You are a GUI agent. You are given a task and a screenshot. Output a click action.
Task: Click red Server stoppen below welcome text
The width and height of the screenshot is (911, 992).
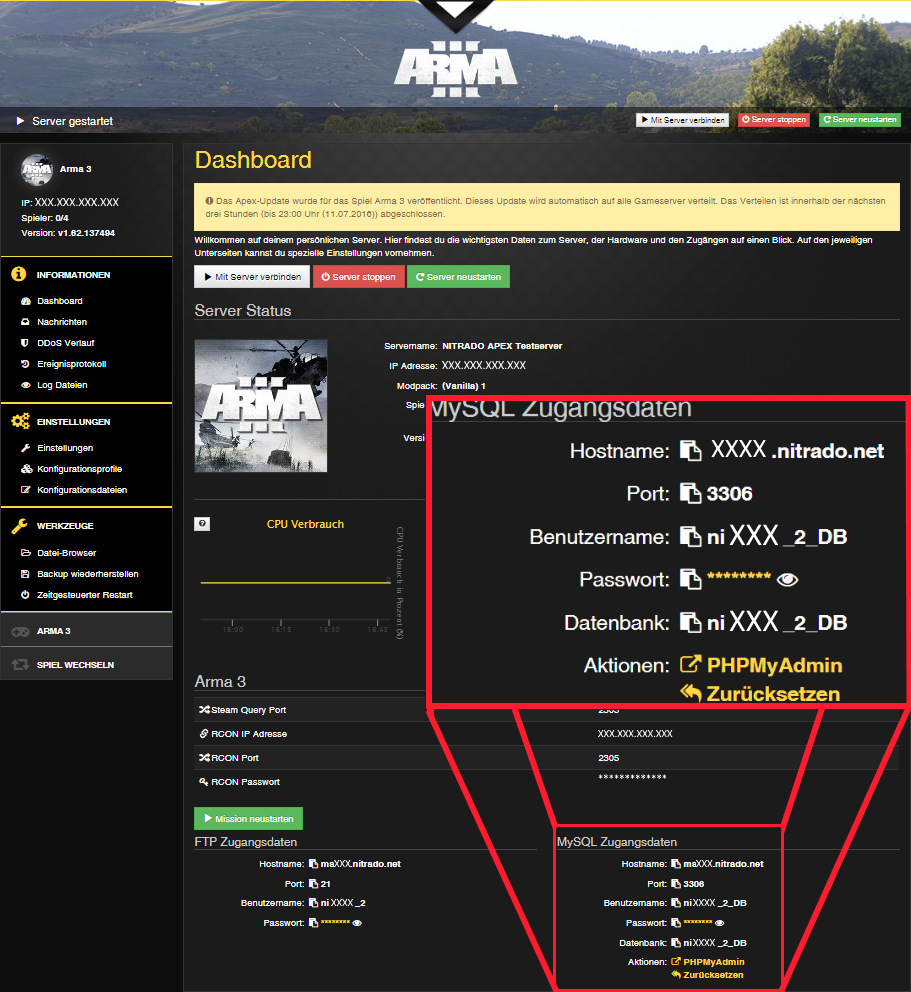point(359,276)
